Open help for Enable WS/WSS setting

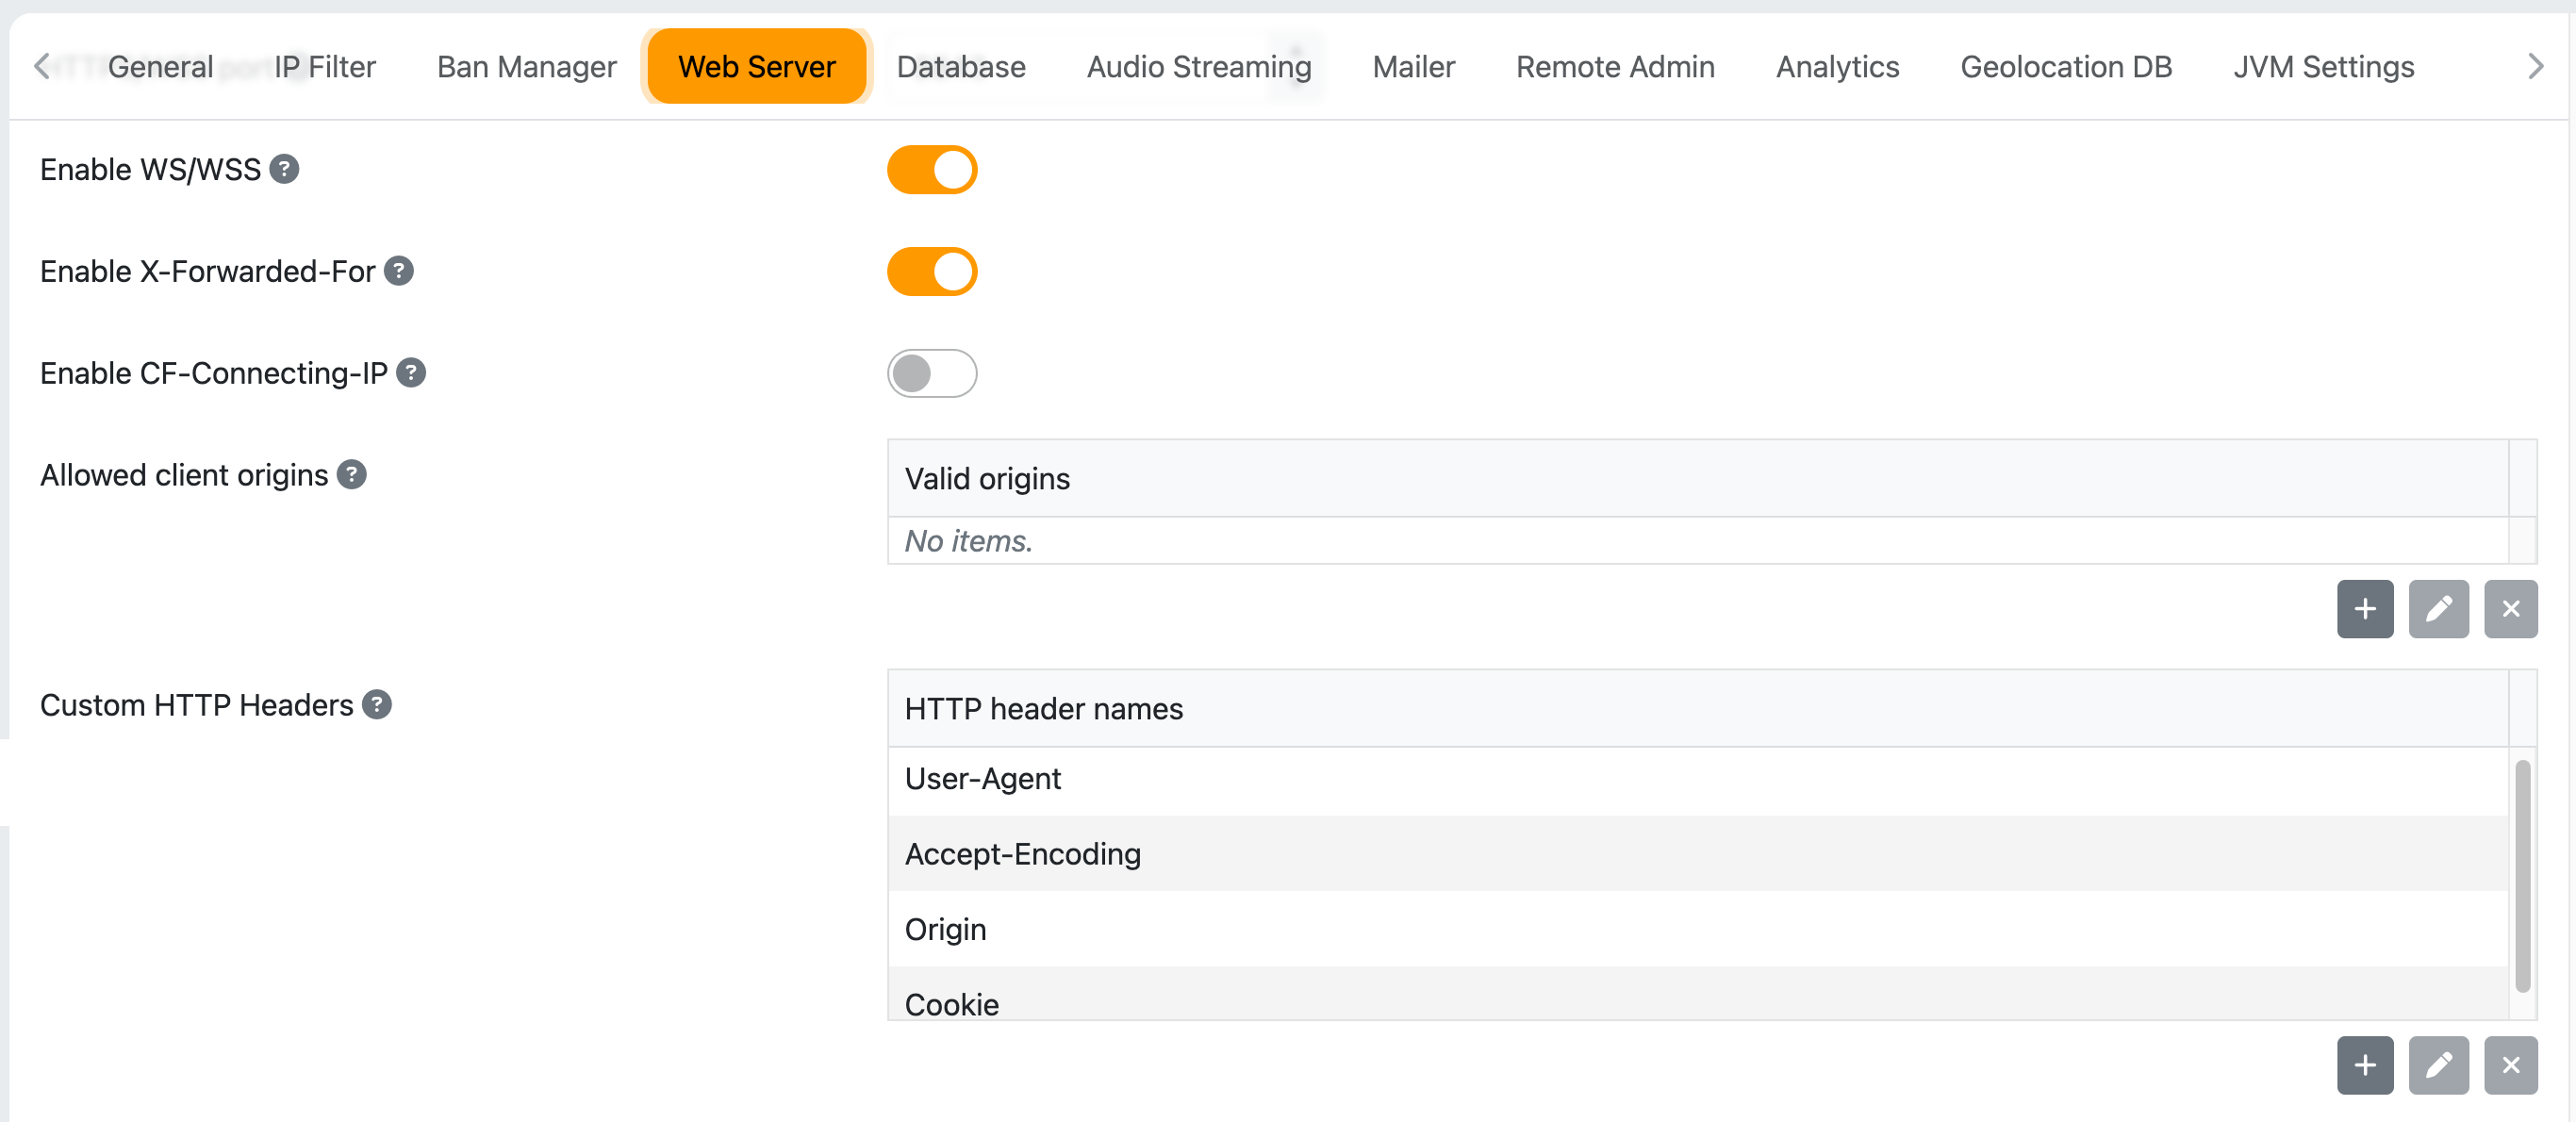click(x=283, y=169)
